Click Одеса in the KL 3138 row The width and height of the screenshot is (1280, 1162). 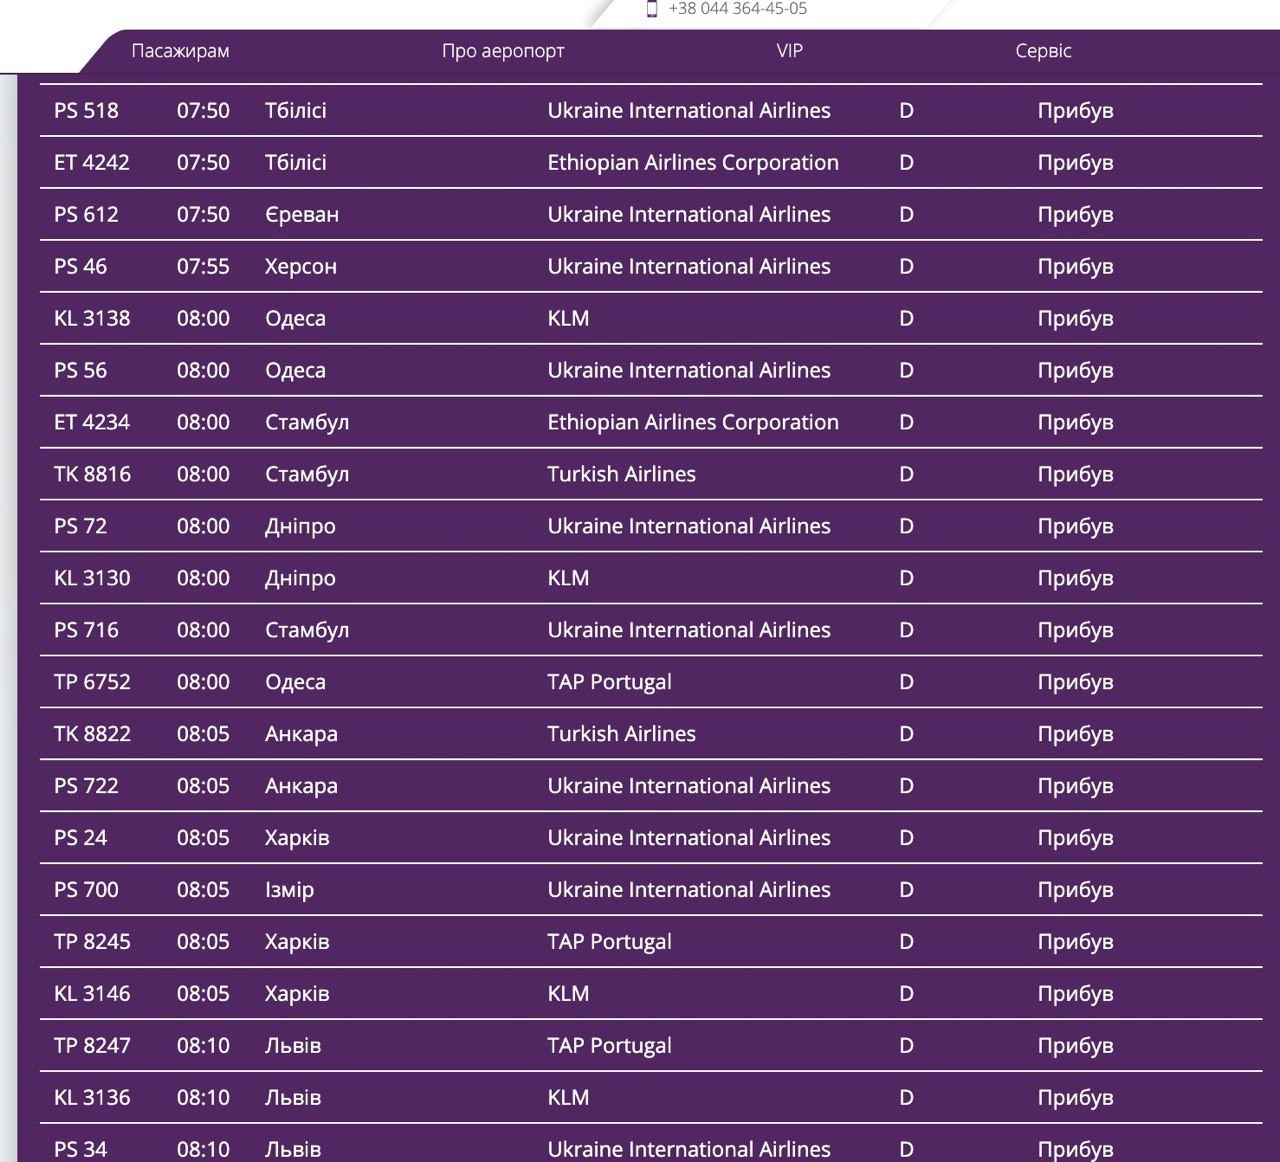point(295,319)
